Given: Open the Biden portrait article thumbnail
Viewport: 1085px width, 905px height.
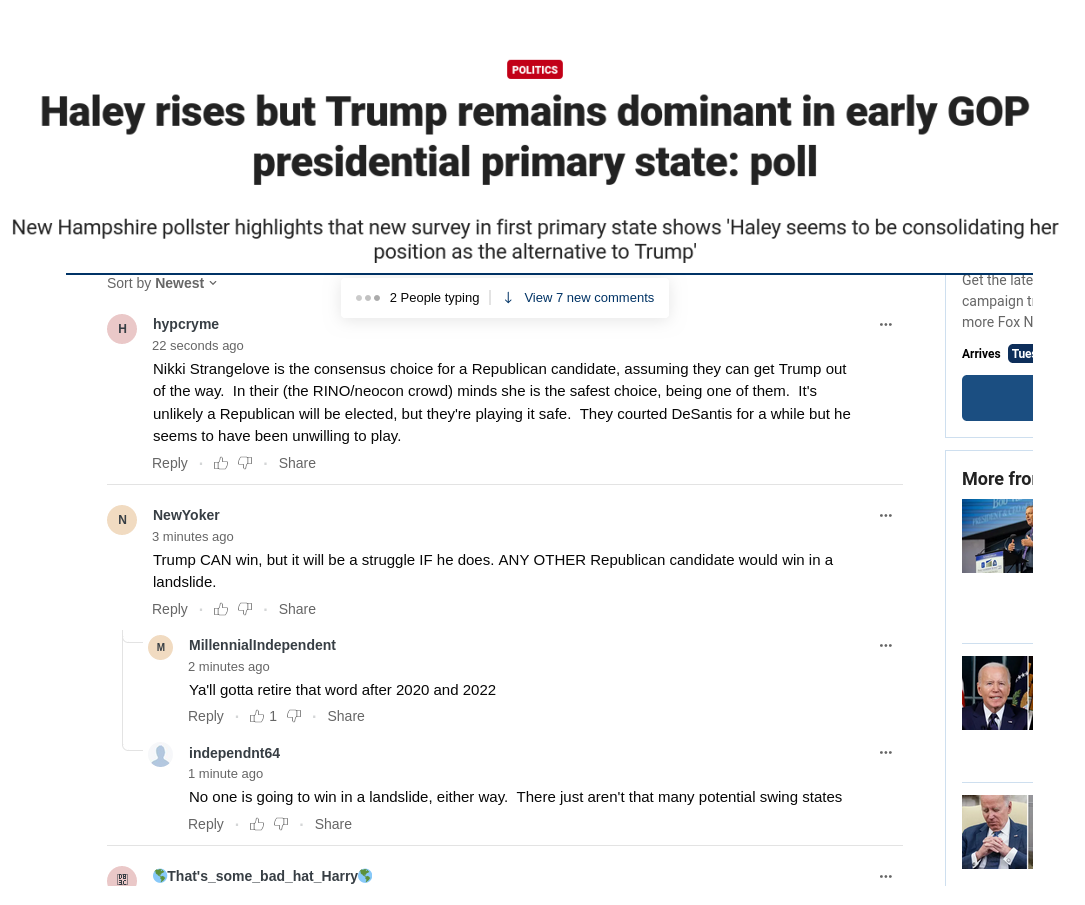Looking at the screenshot, I should pos(997,693).
